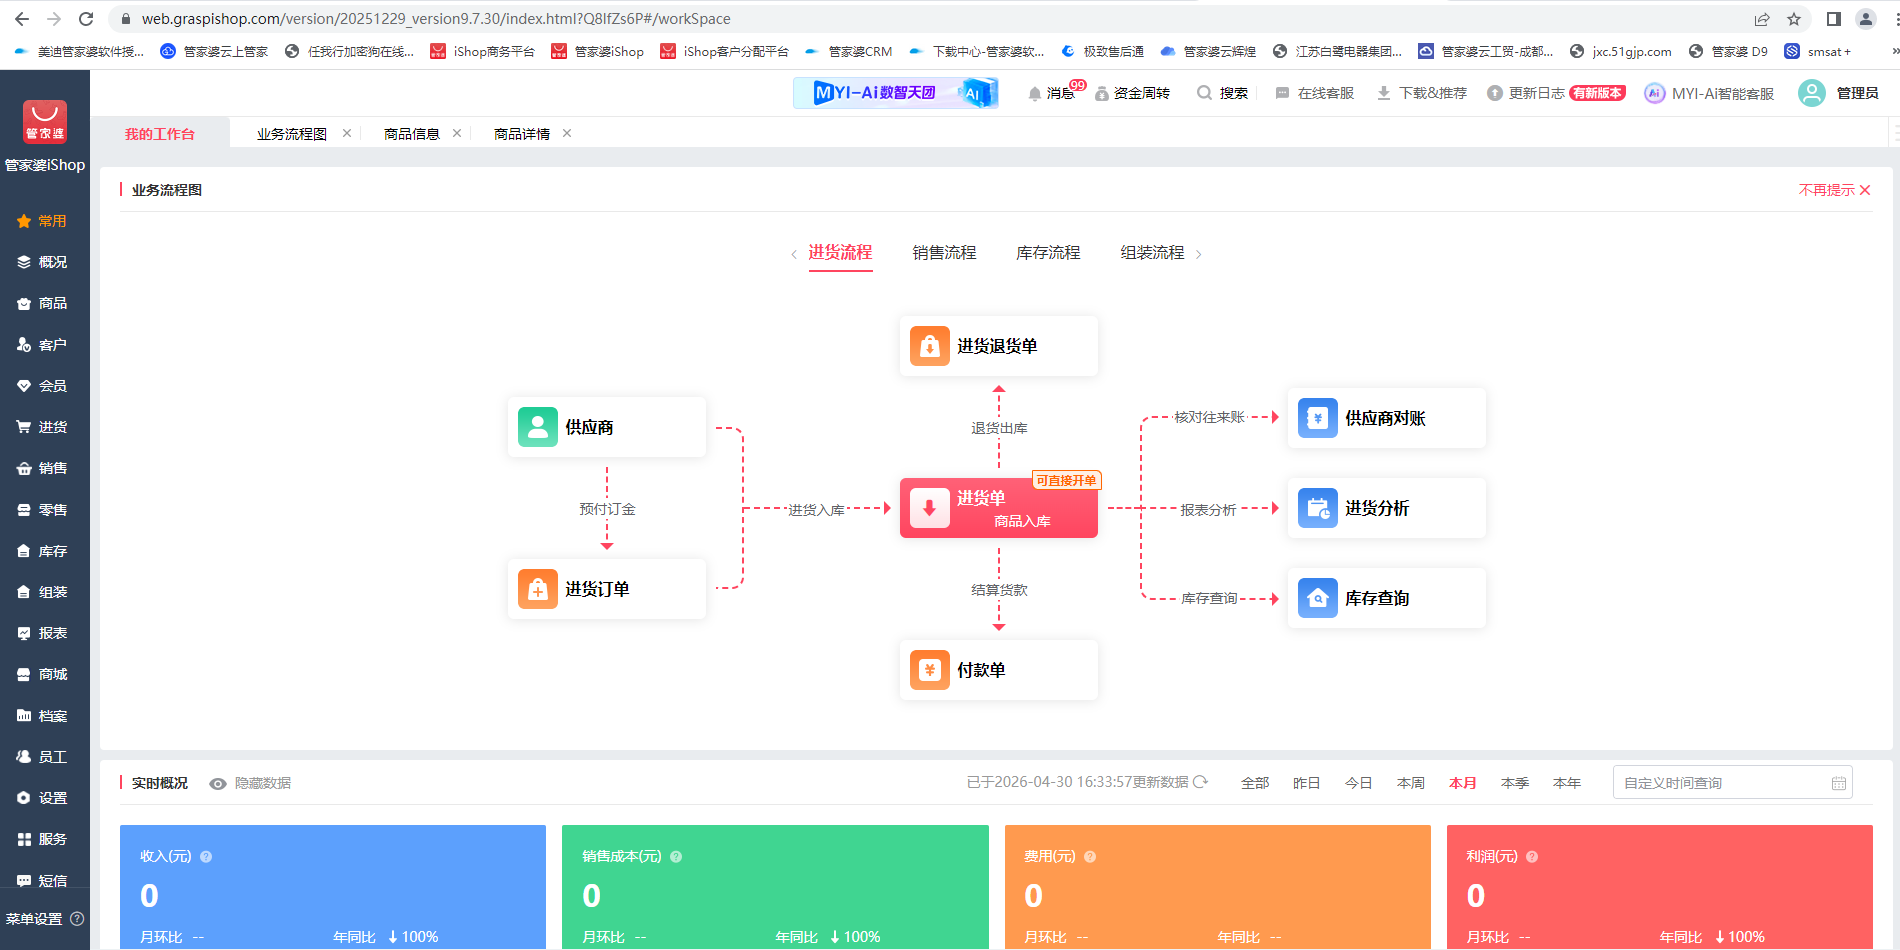Select the 进货流程 tab

pyautogui.click(x=840, y=253)
